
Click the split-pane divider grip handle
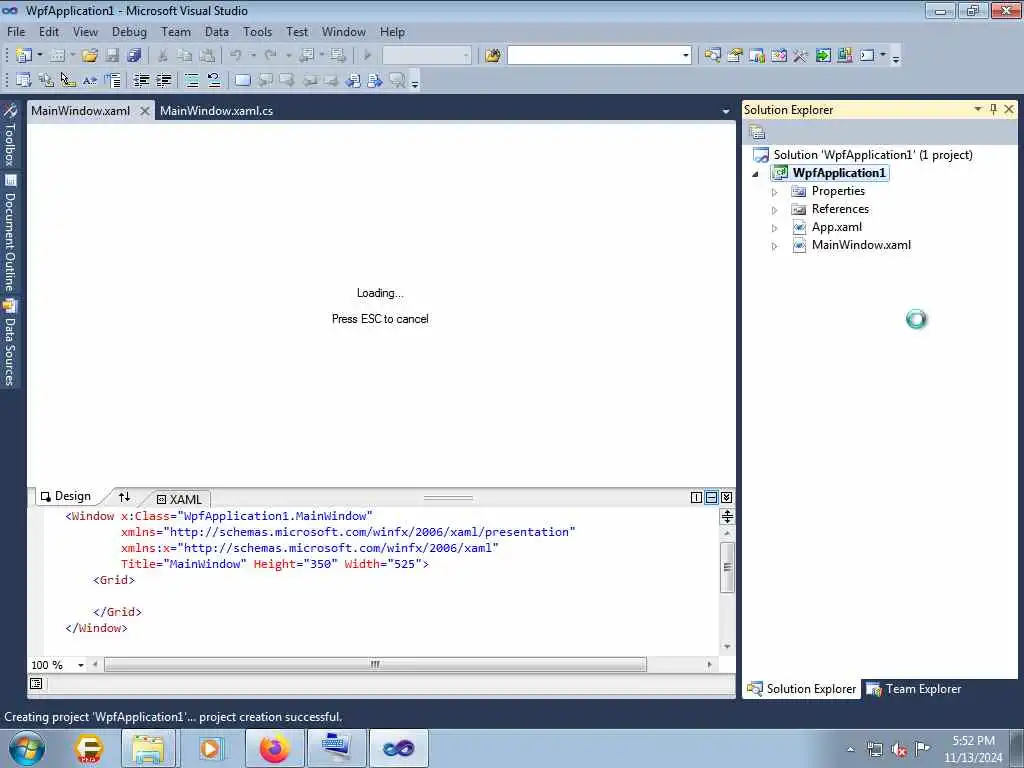448,498
